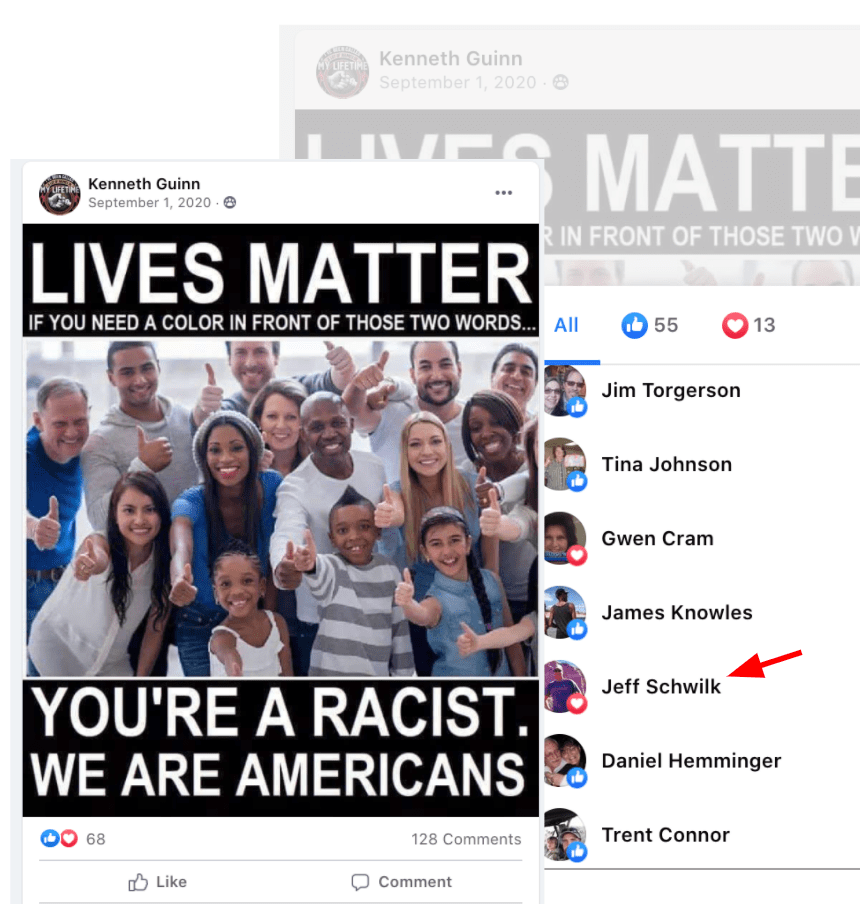The image size is (860, 904).
Task: Filter reactions by the 13 loves tab
Action: coord(748,325)
